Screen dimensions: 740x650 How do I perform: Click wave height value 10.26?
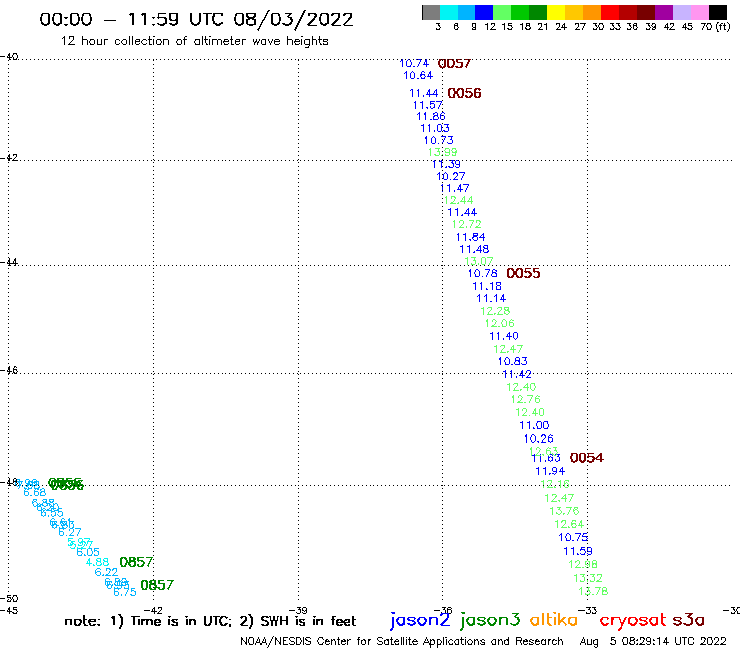[538, 439]
